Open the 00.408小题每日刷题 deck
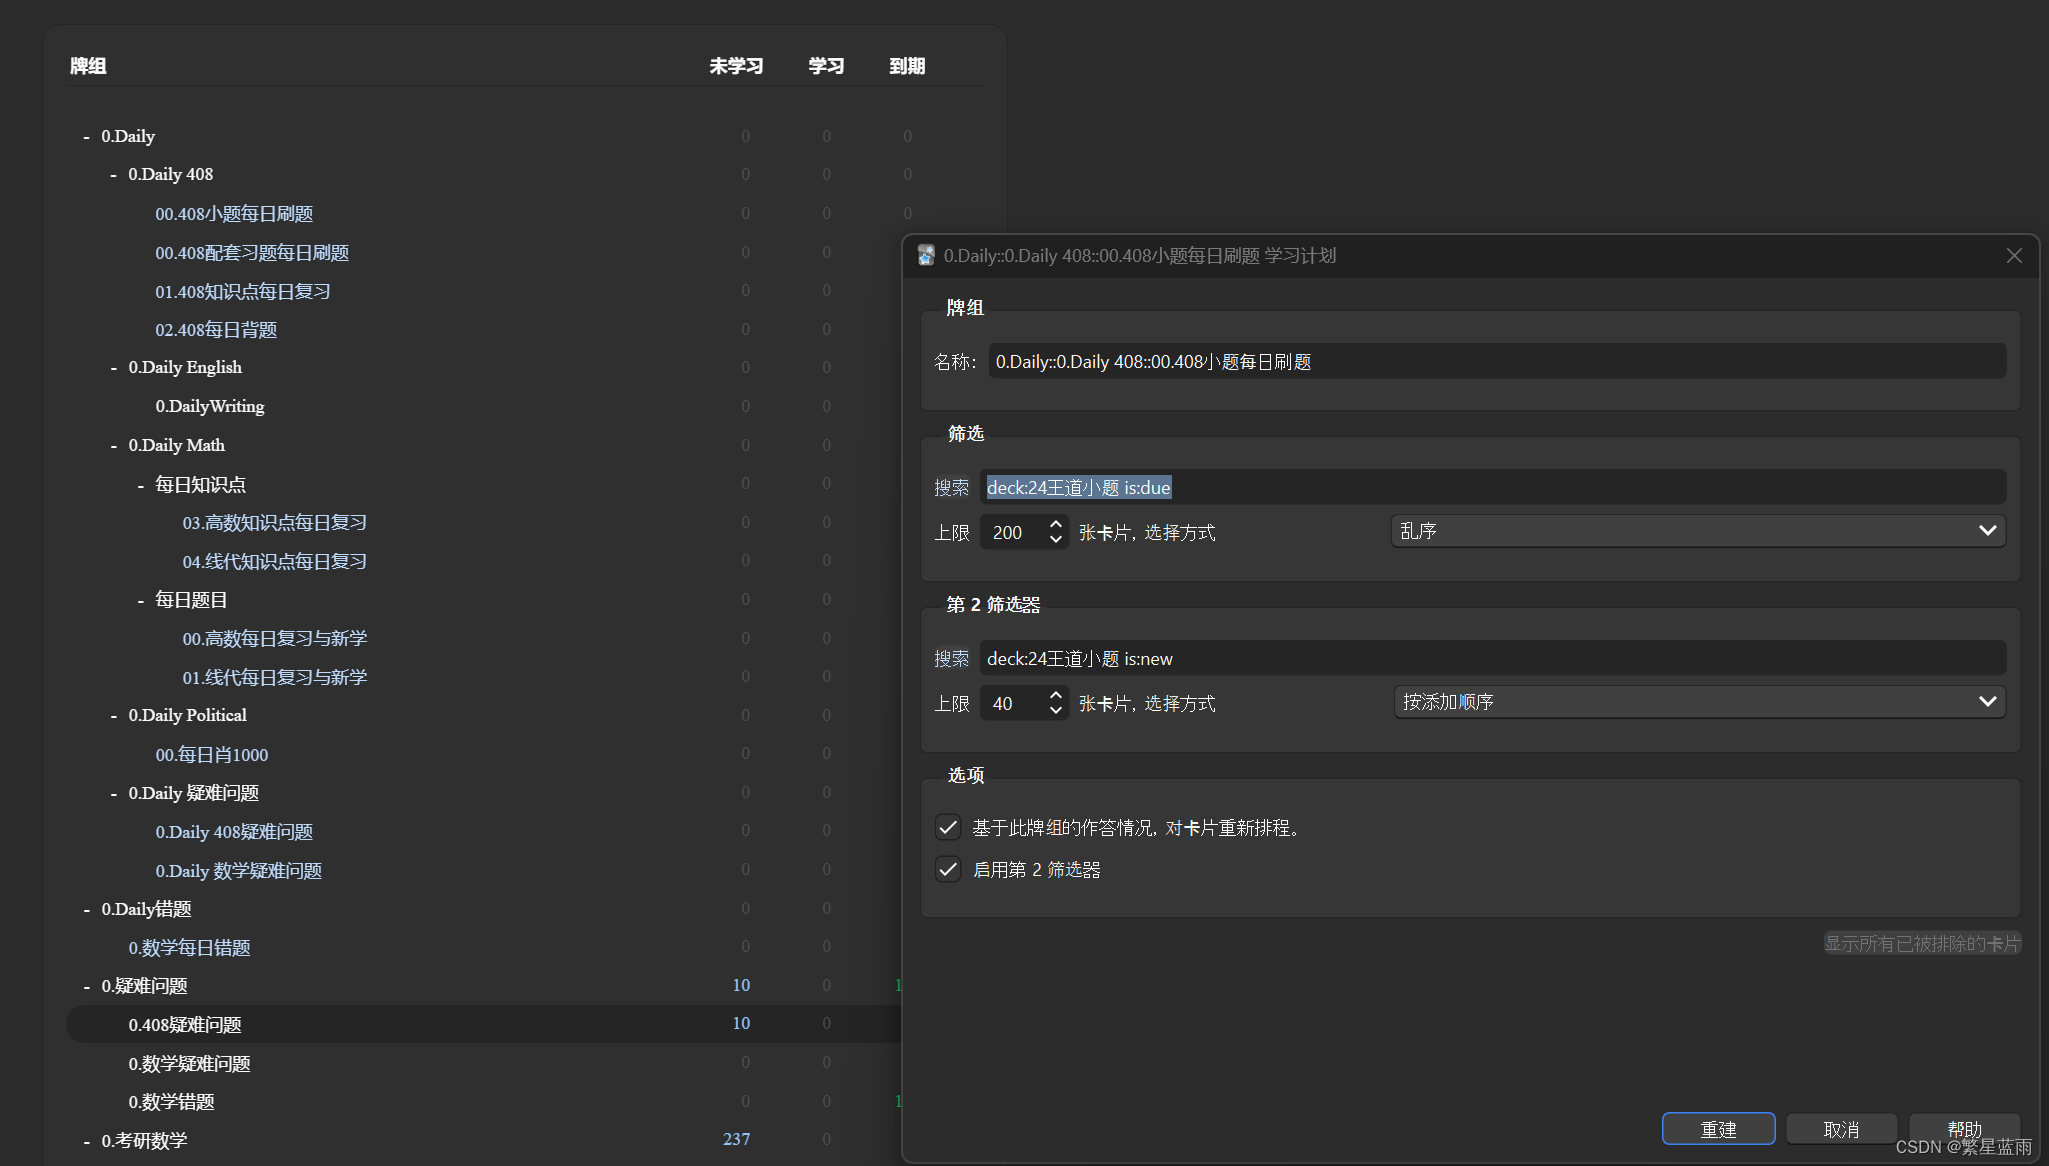Viewport: 2049px width, 1166px height. click(234, 214)
